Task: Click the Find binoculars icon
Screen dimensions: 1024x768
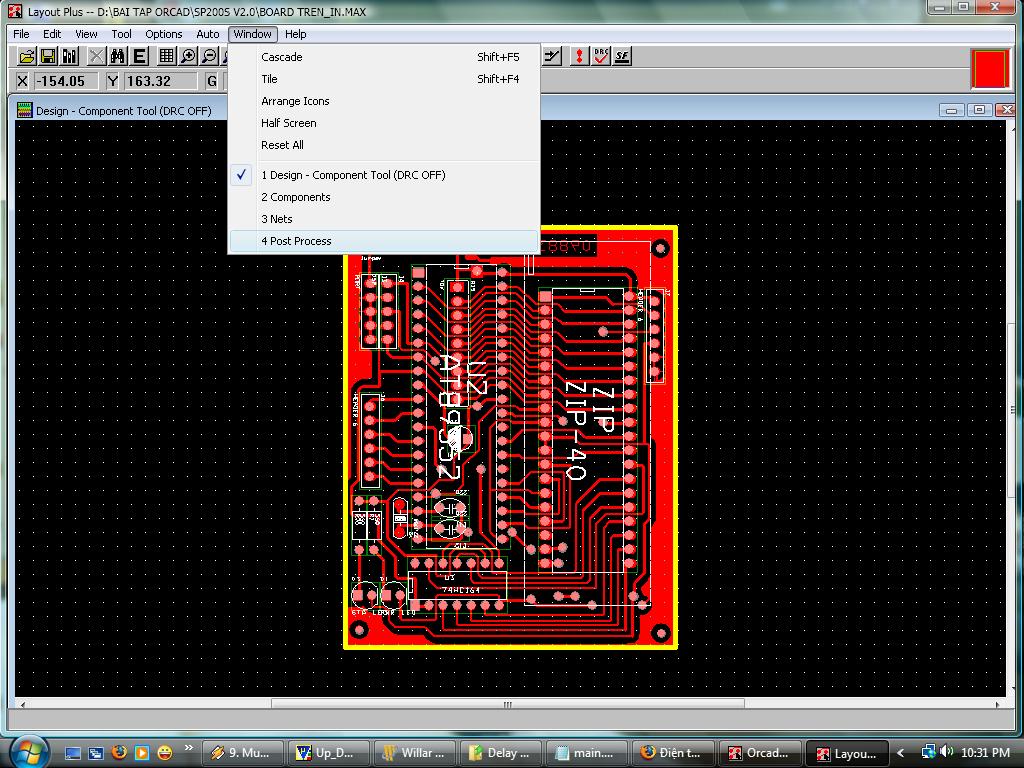Action: click(118, 56)
